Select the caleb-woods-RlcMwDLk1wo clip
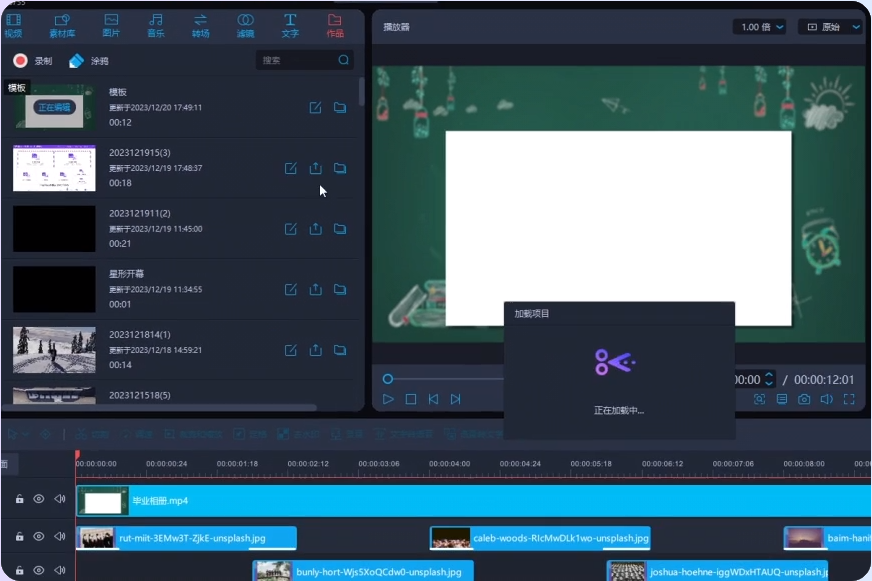This screenshot has height=581, width=872. click(x=540, y=538)
